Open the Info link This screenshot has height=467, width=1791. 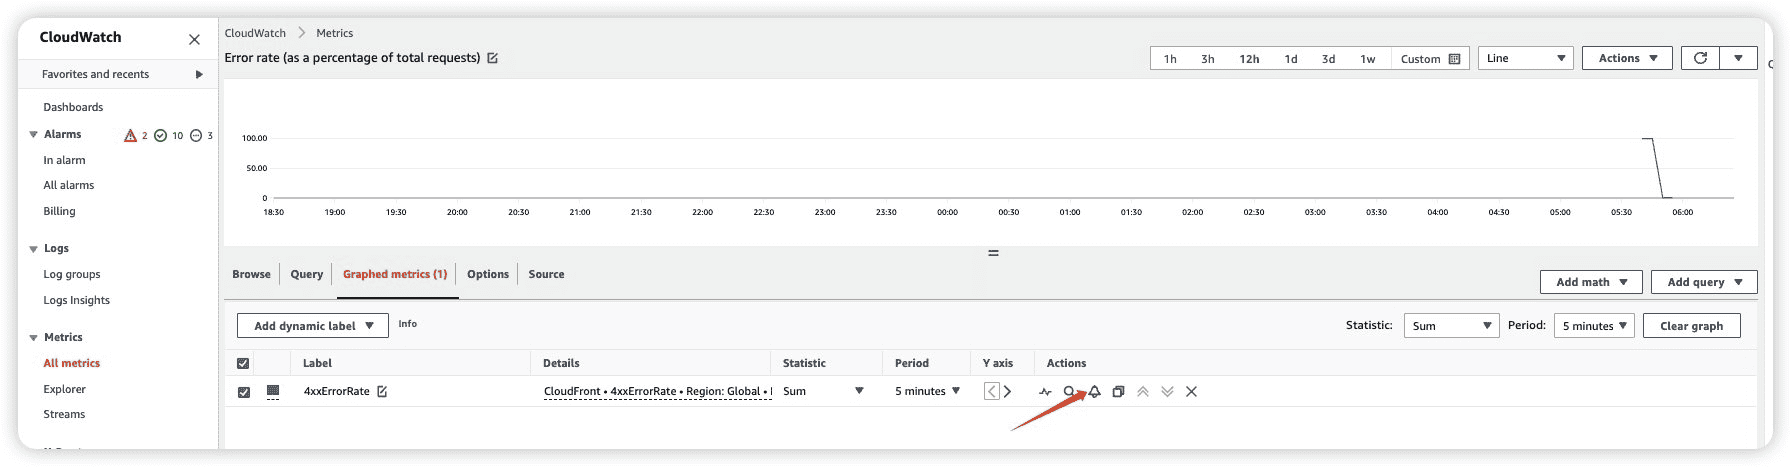pyautogui.click(x=407, y=324)
